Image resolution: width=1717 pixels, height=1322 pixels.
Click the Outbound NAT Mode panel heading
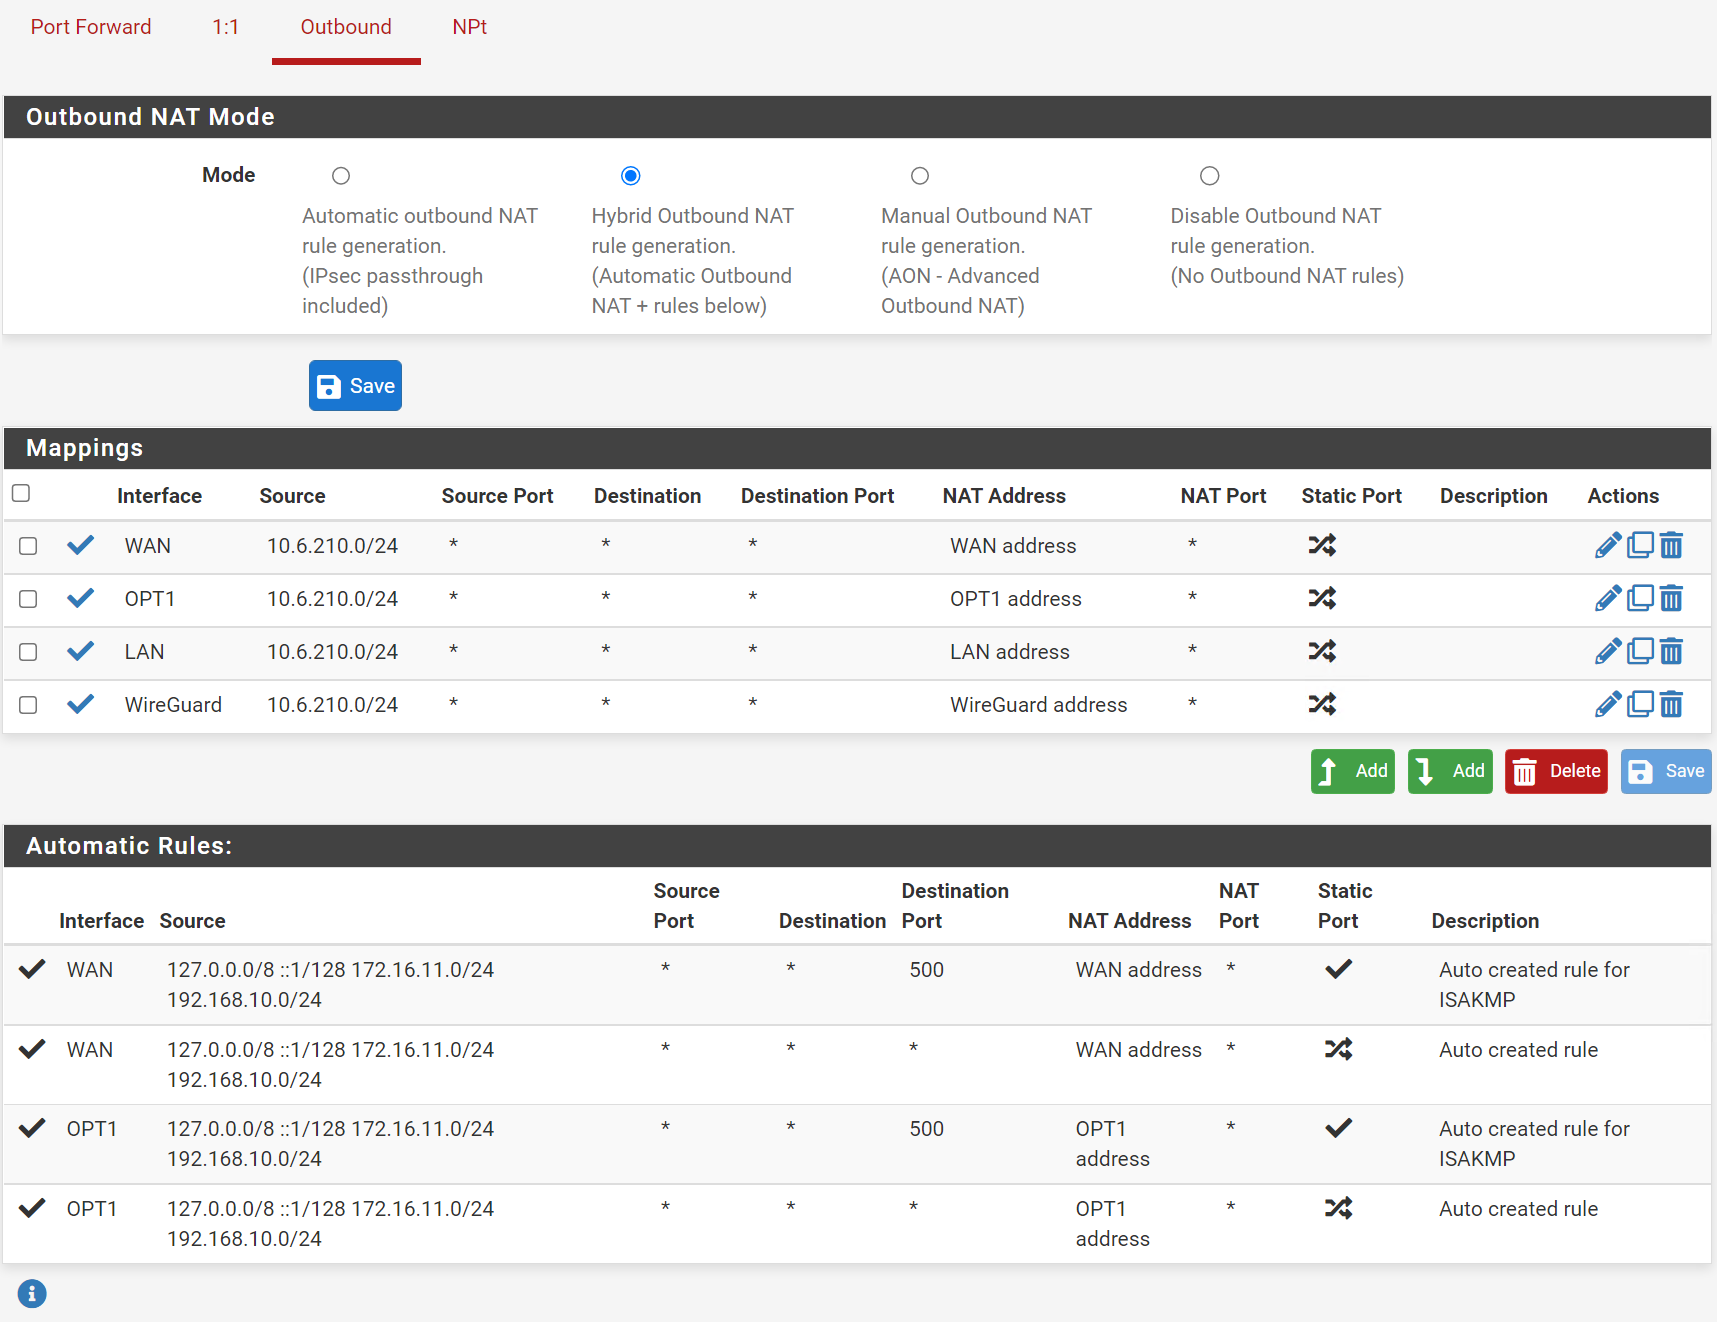click(x=150, y=117)
